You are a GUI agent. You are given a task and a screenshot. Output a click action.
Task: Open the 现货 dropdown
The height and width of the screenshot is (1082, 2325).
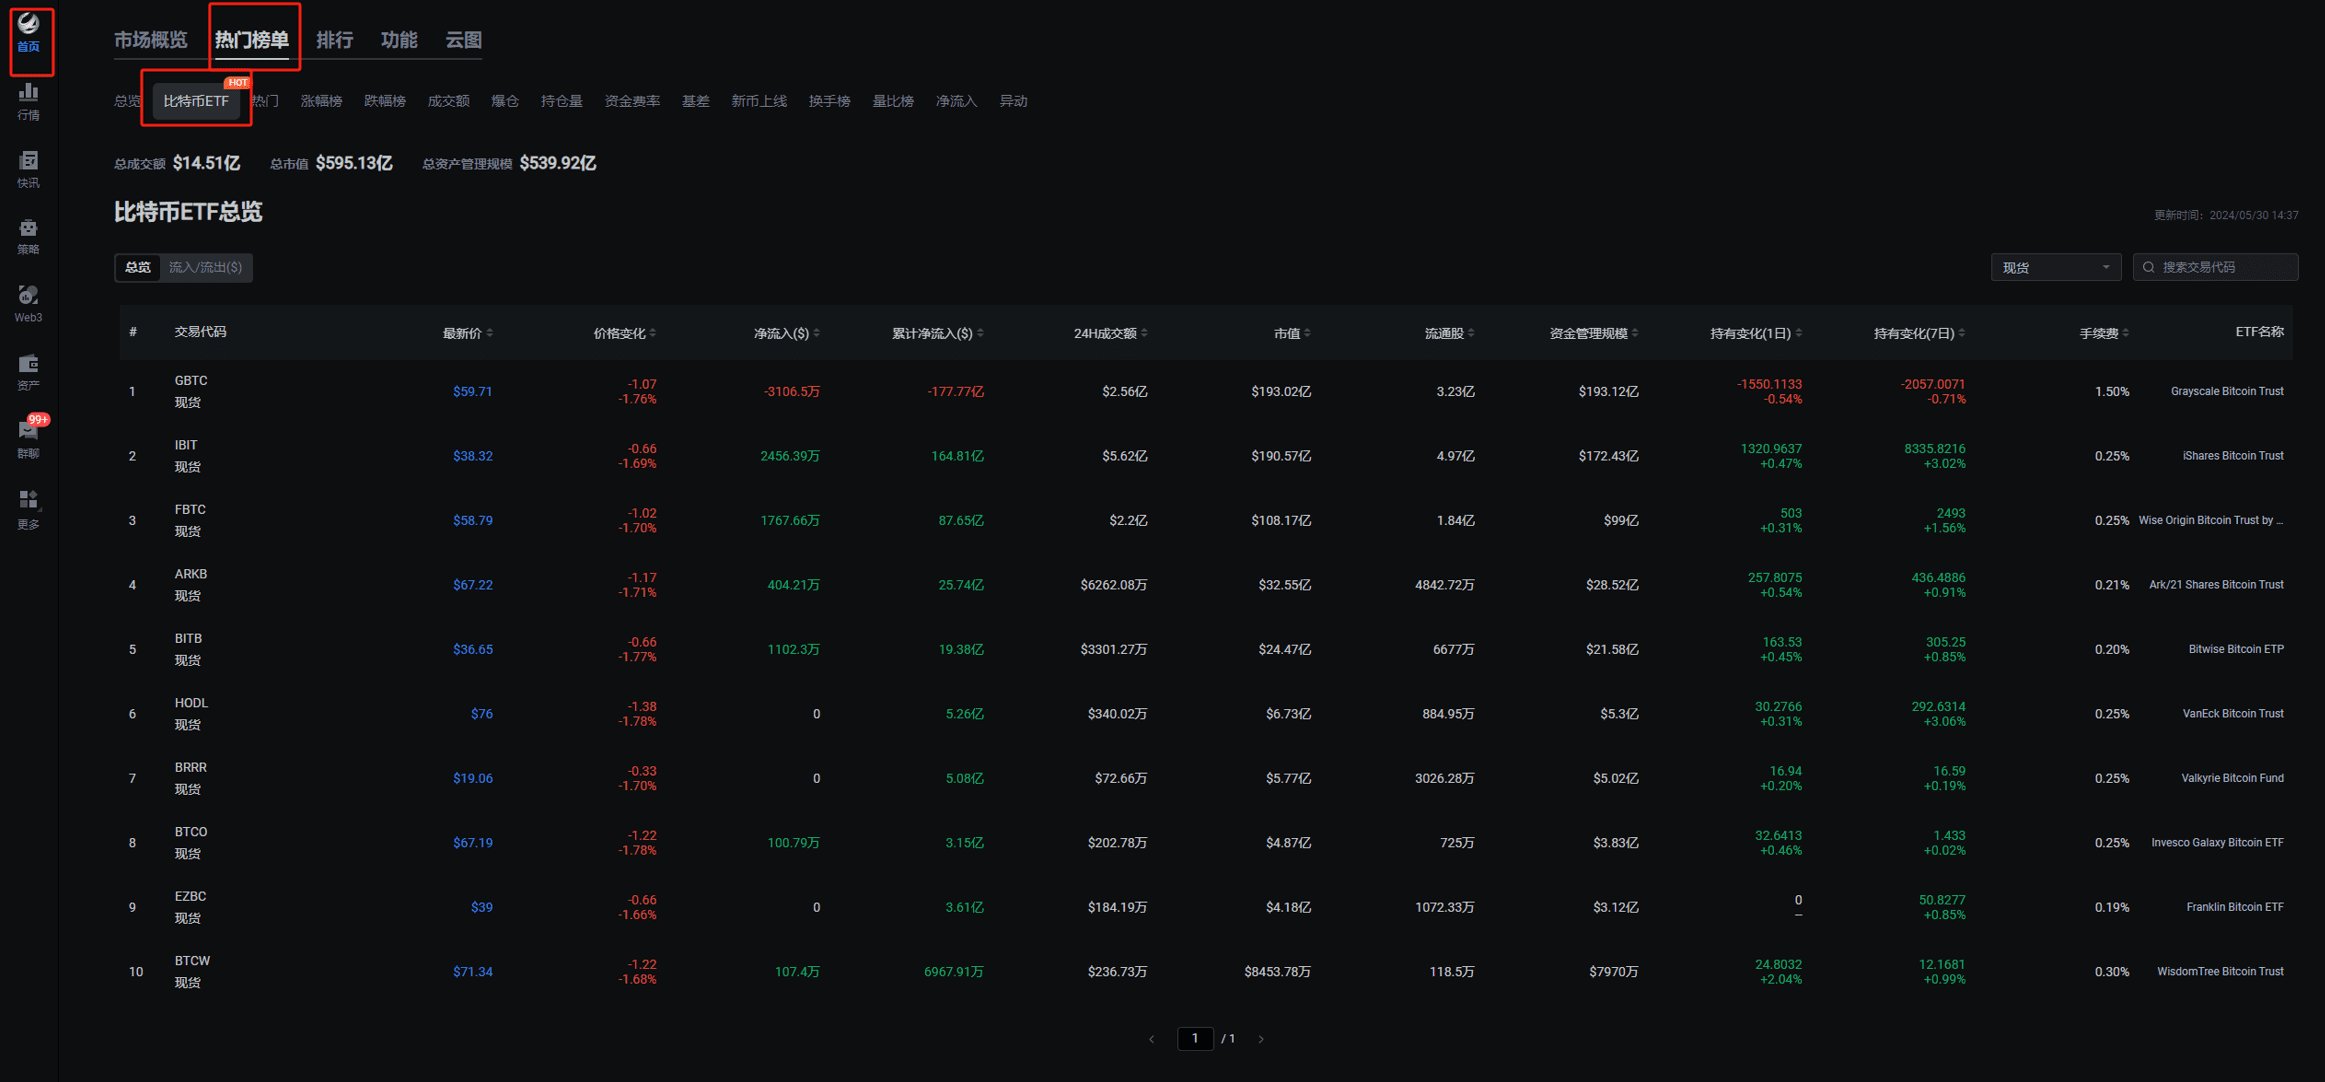coord(2055,267)
